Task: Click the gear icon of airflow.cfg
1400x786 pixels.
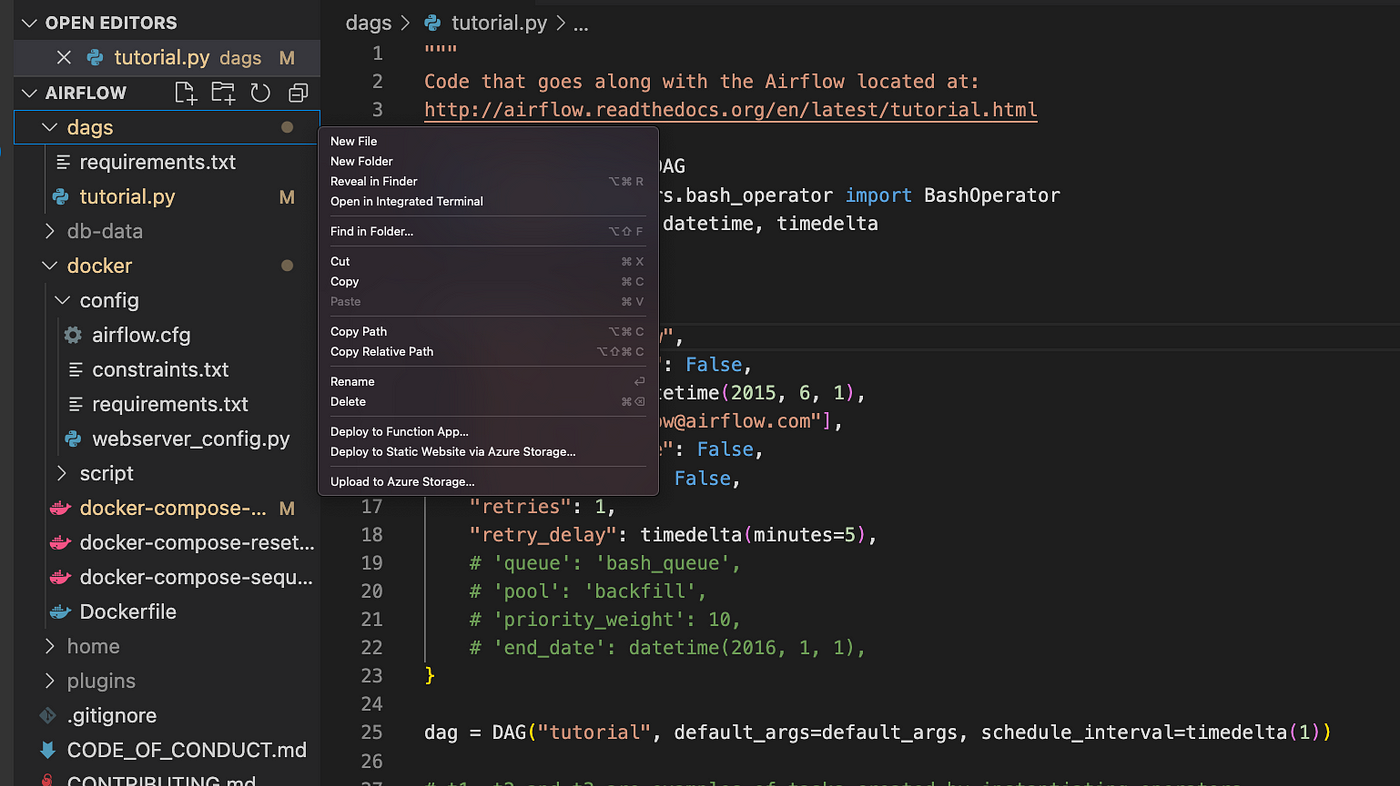Action: (73, 335)
